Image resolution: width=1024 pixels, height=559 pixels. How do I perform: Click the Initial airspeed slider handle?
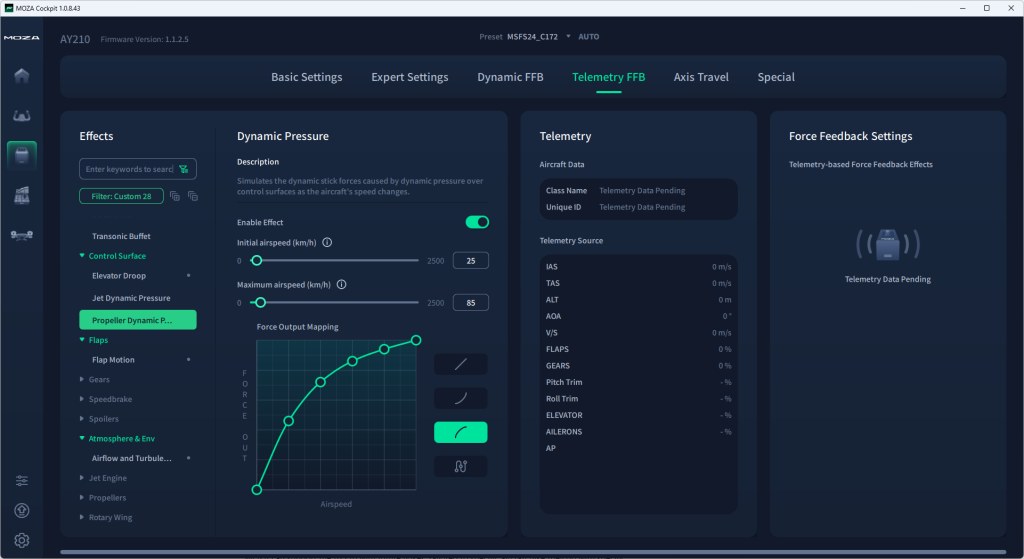(257, 261)
